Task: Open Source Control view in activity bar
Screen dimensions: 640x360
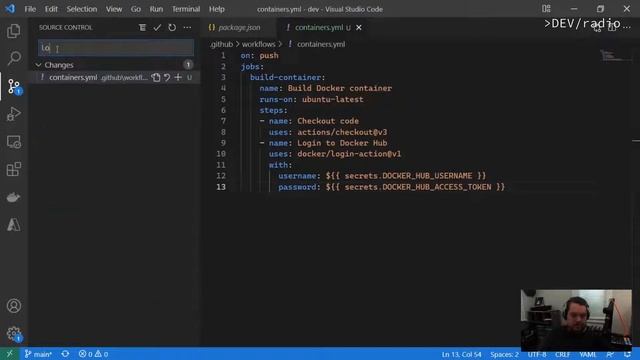Action: pos(13,87)
